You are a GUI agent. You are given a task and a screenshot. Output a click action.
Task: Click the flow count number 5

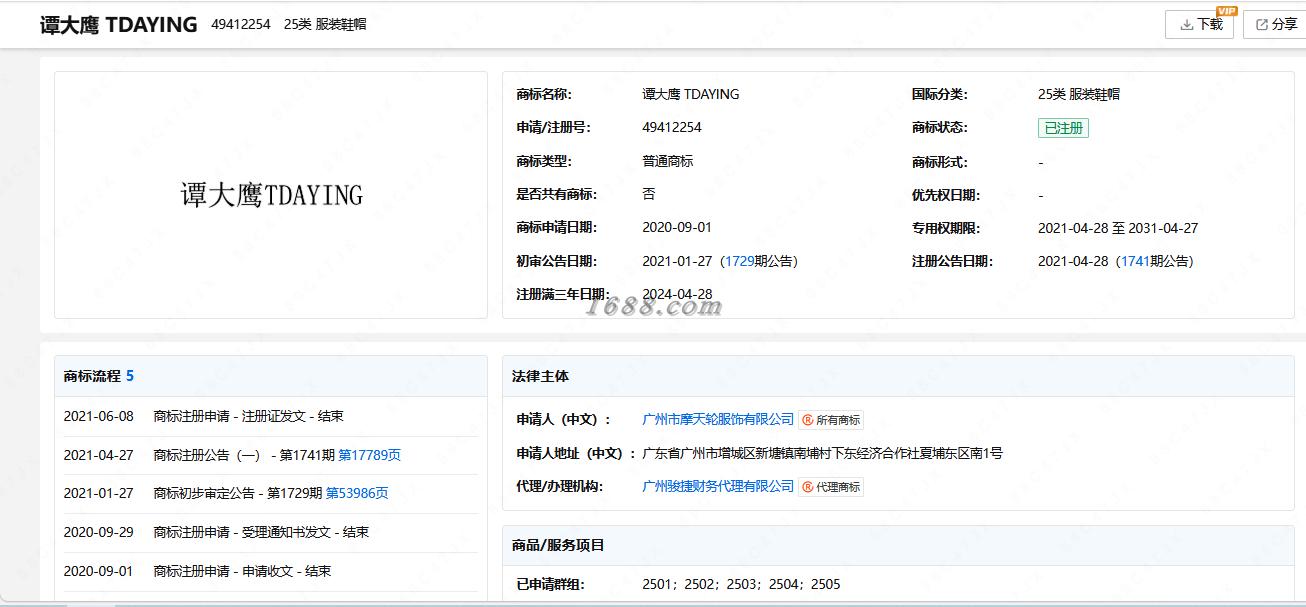pos(130,376)
